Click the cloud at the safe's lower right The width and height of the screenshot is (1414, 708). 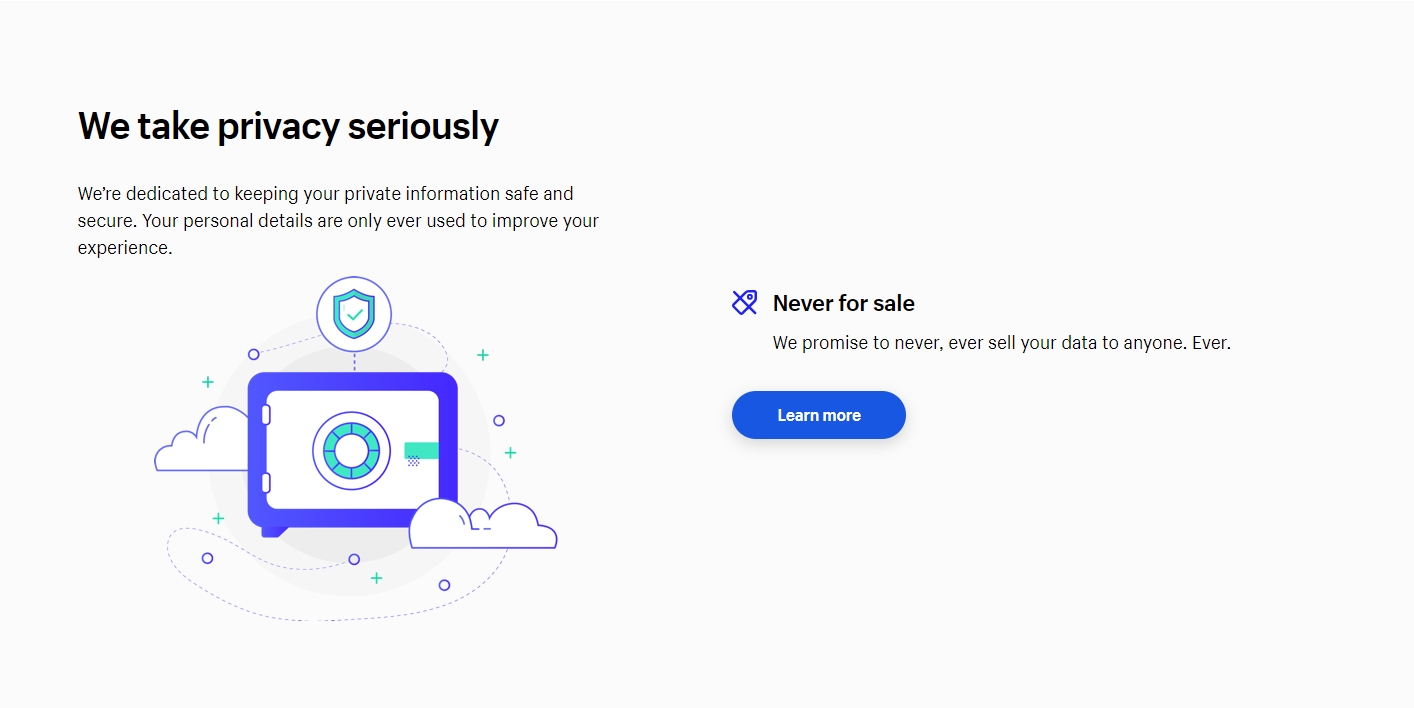(482, 526)
